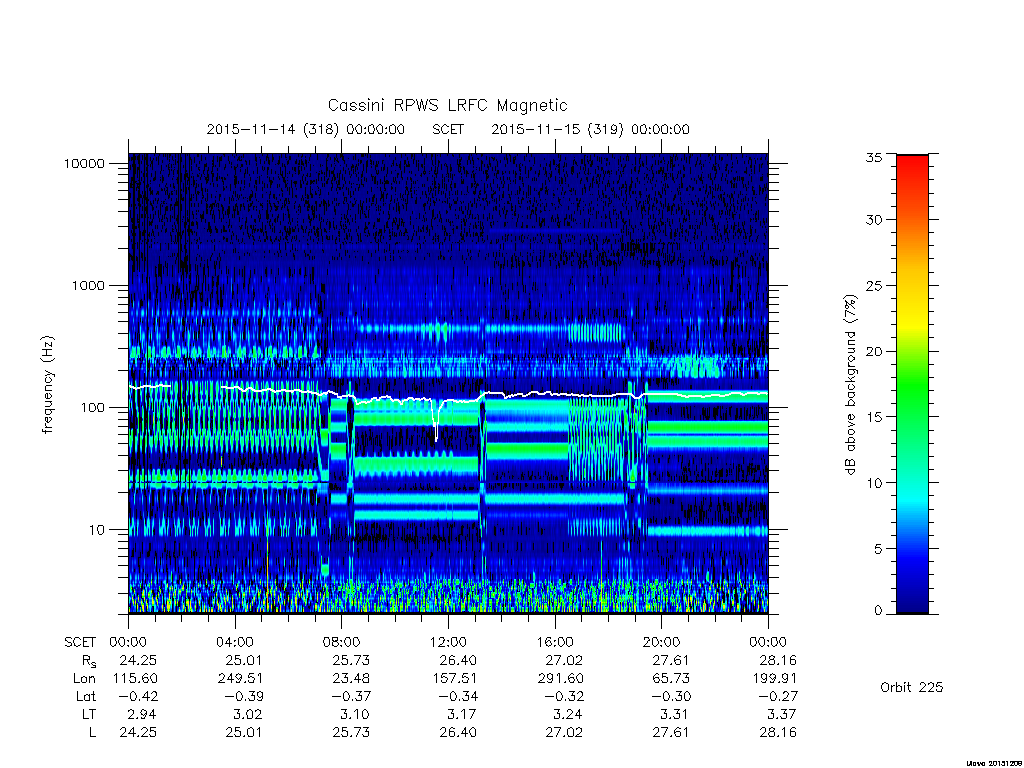Click the time label '20:00'
Viewport: 1024px width, 768px height.
click(662, 642)
